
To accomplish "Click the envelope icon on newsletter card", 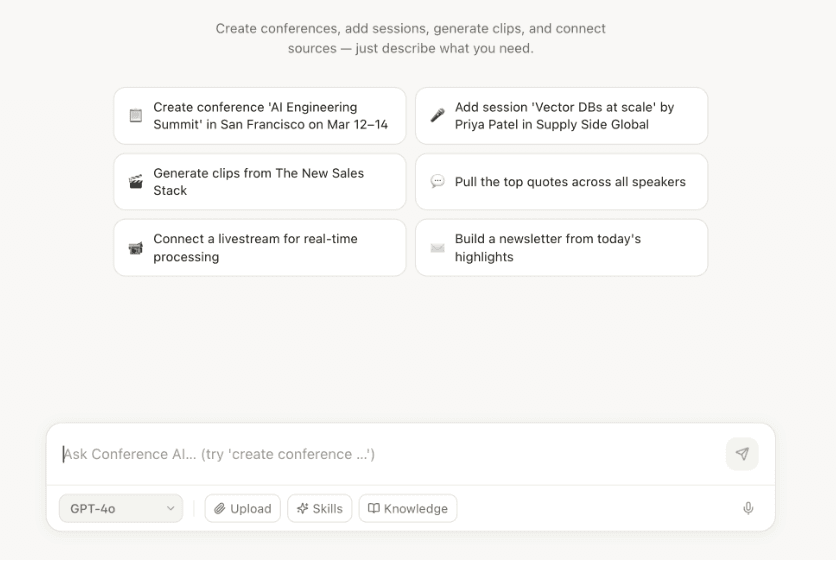I will (437, 248).
